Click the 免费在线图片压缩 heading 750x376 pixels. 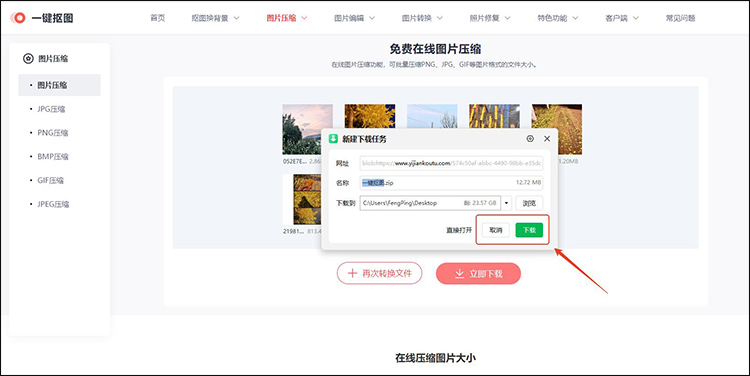click(x=435, y=49)
